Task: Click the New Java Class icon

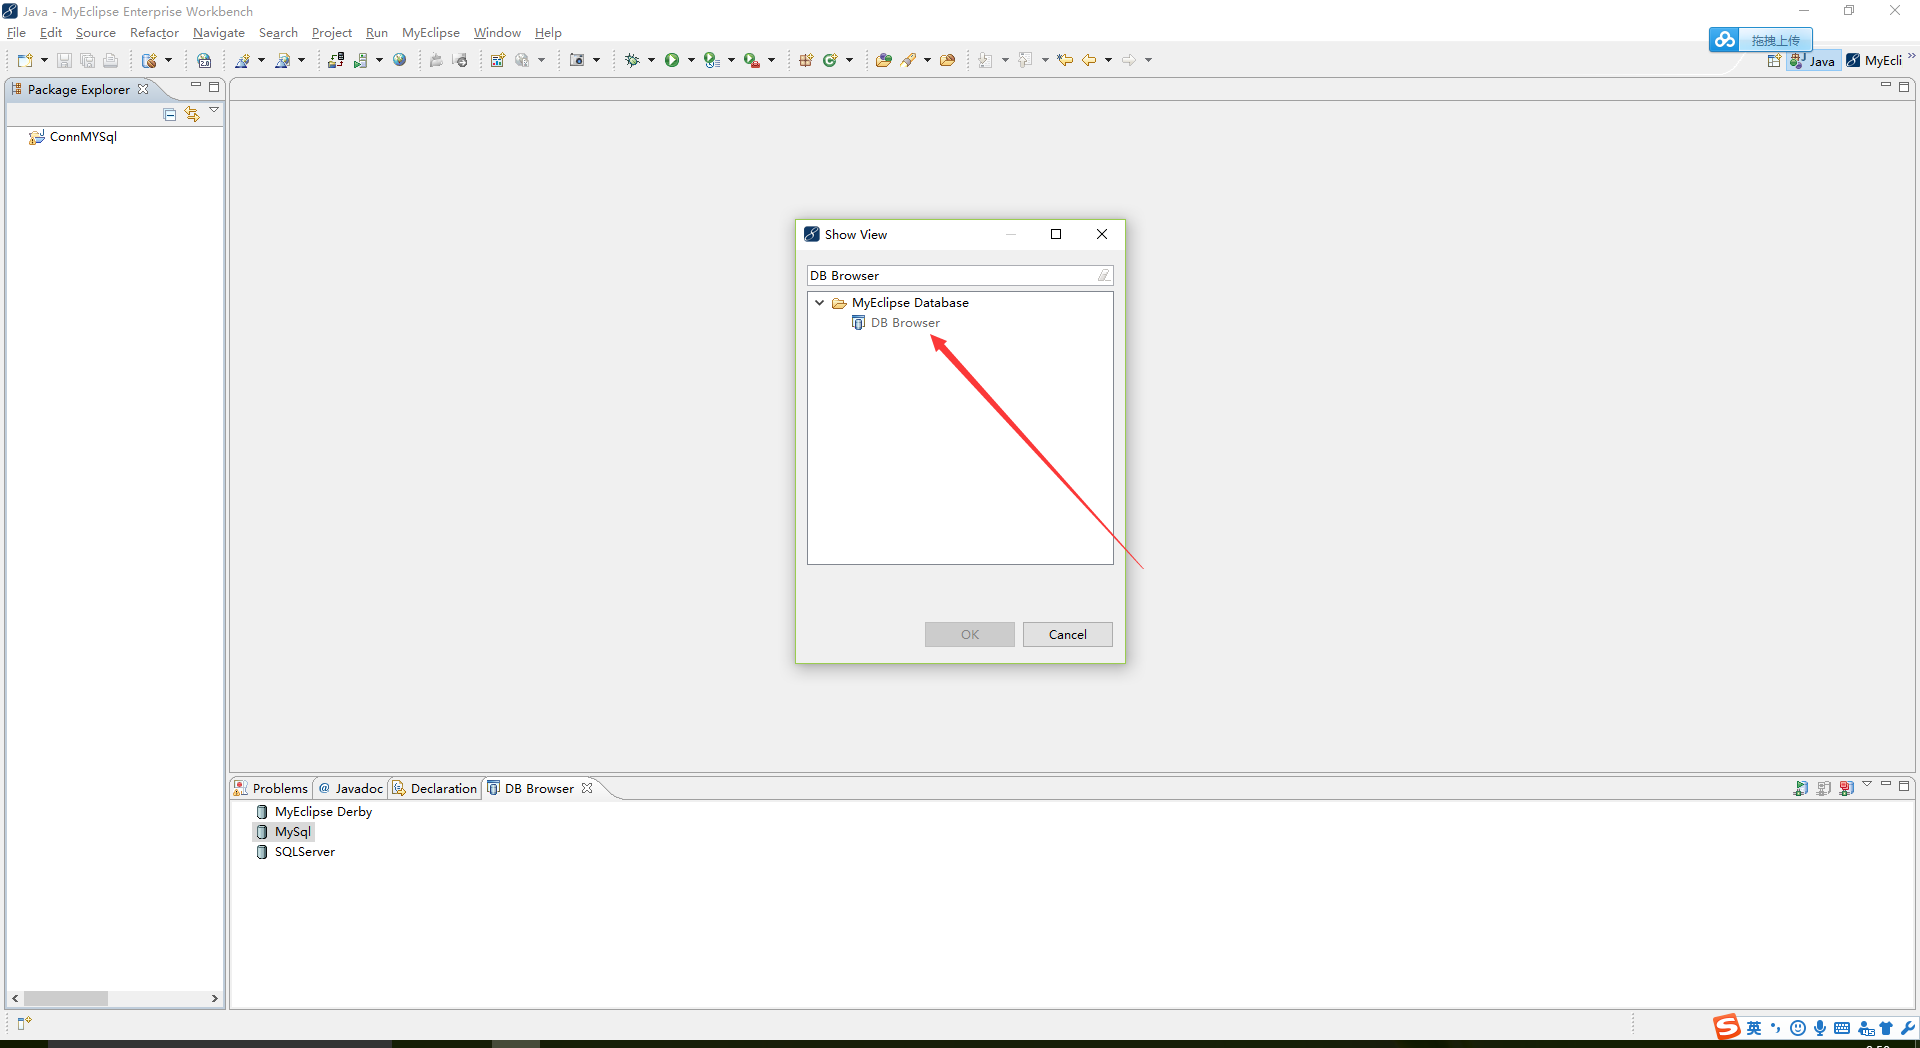Action: [x=830, y=60]
